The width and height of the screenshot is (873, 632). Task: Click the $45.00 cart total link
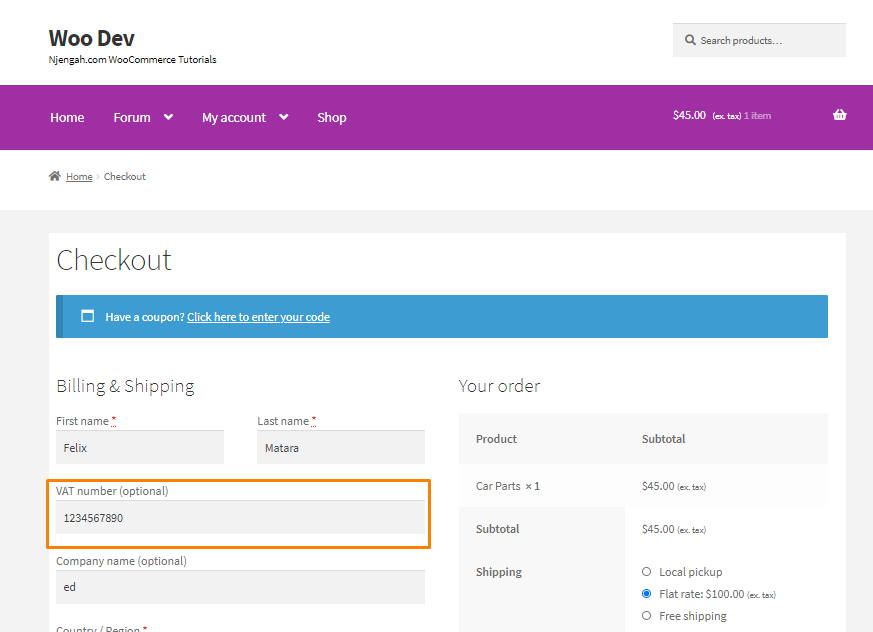coord(689,115)
